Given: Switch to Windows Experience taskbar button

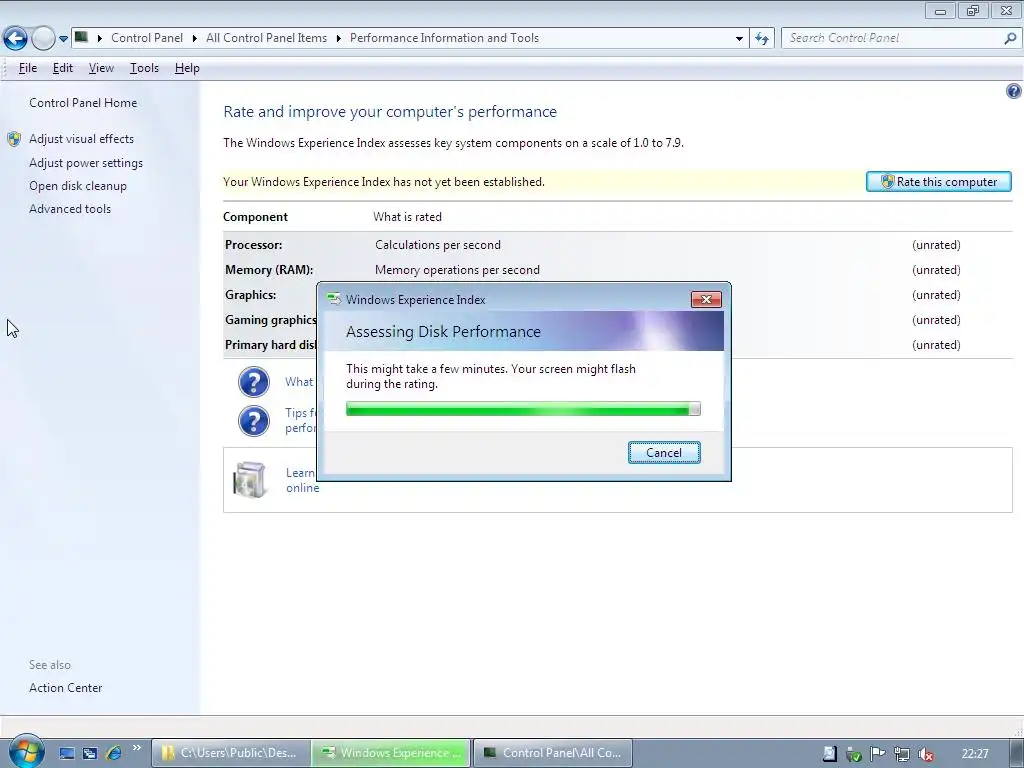Looking at the screenshot, I should [x=391, y=753].
